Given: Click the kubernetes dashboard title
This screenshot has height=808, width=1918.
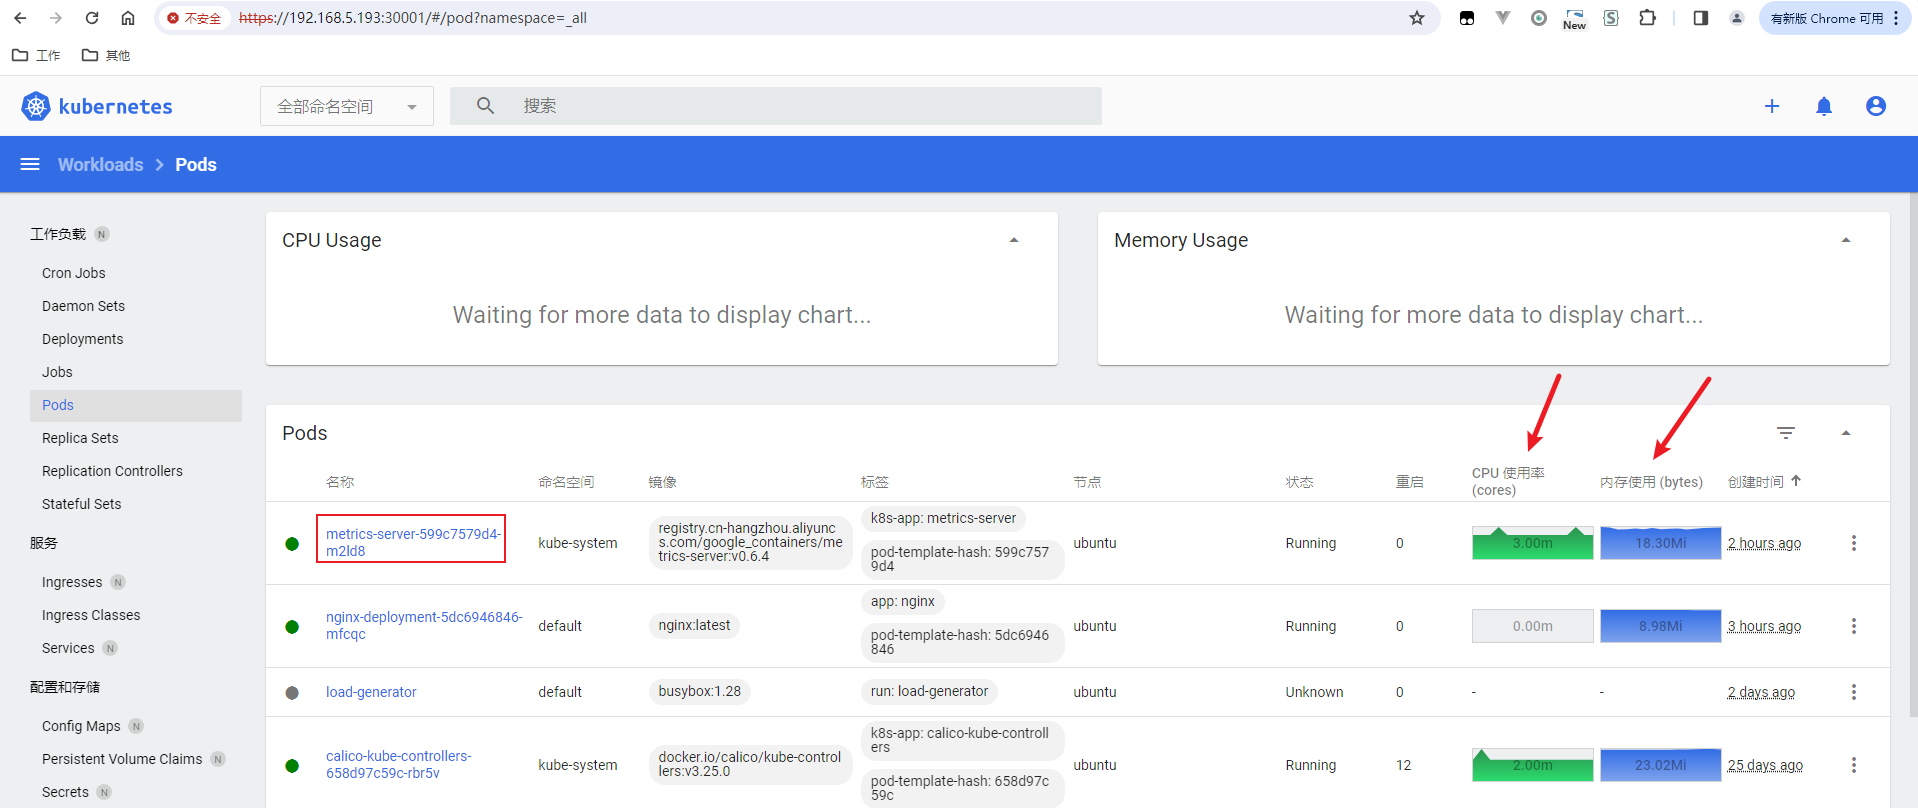Looking at the screenshot, I should coord(115,106).
